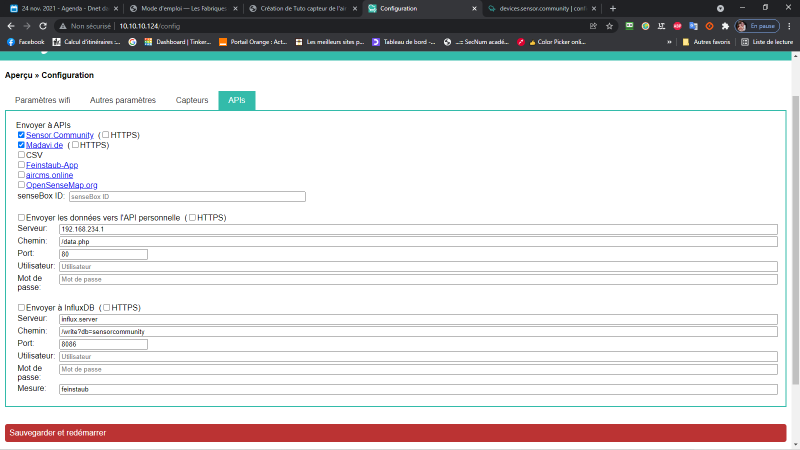Uncheck the Sensor Community checkbox
This screenshot has width=800, height=450.
tap(21, 135)
